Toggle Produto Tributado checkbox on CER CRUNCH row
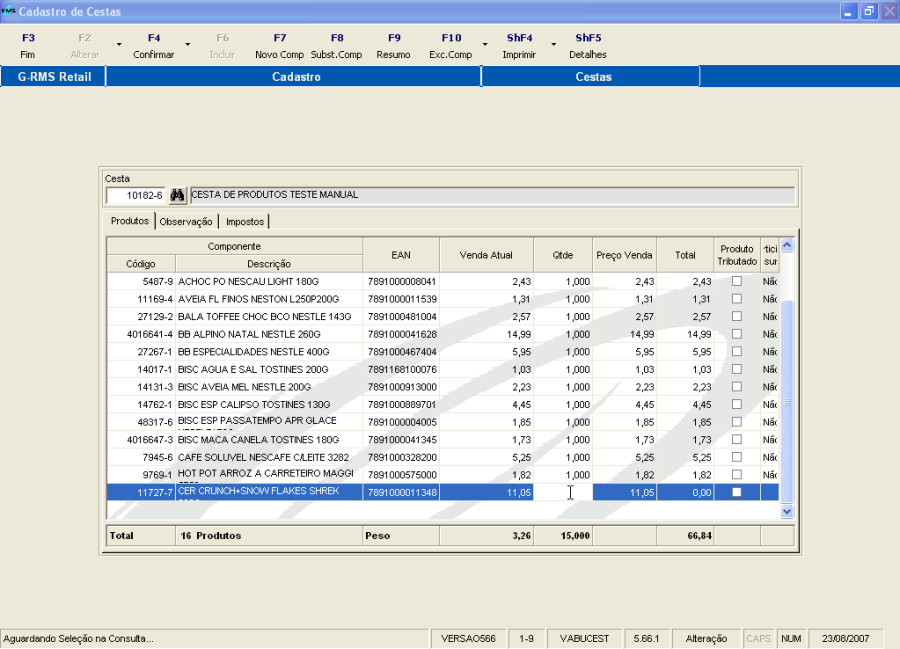 pos(737,492)
